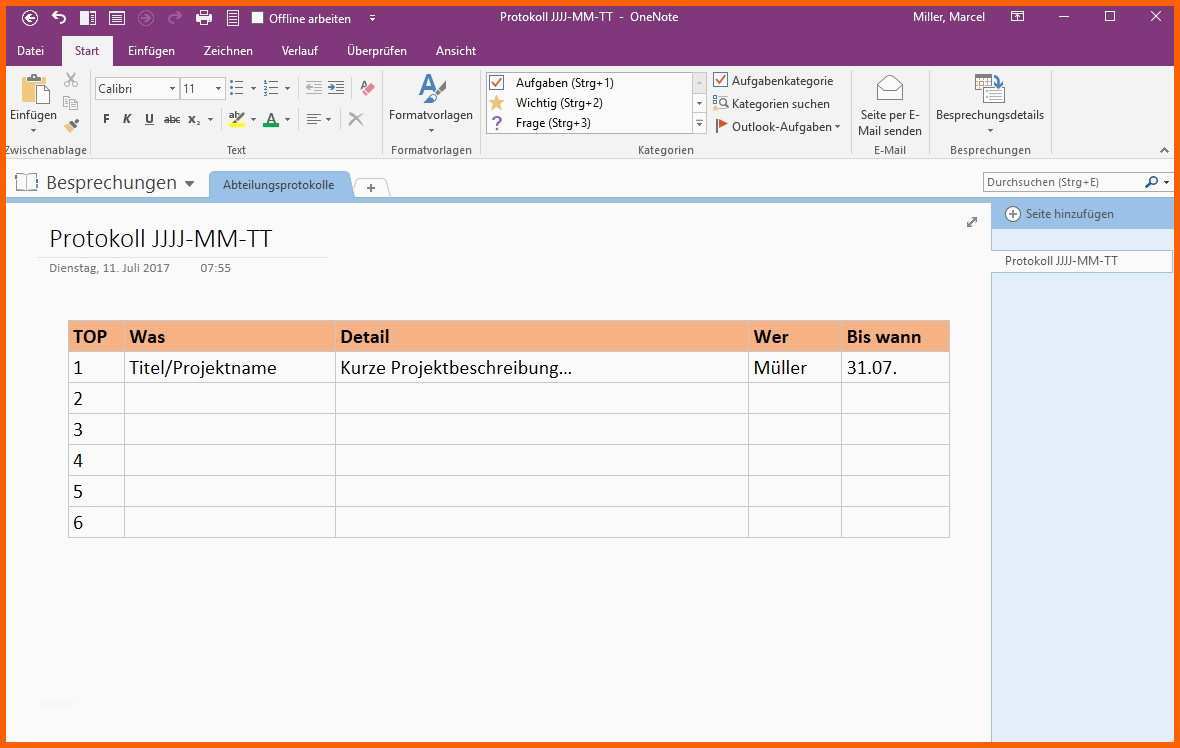Switch to the Verlauf ribbon tab

coord(300,51)
